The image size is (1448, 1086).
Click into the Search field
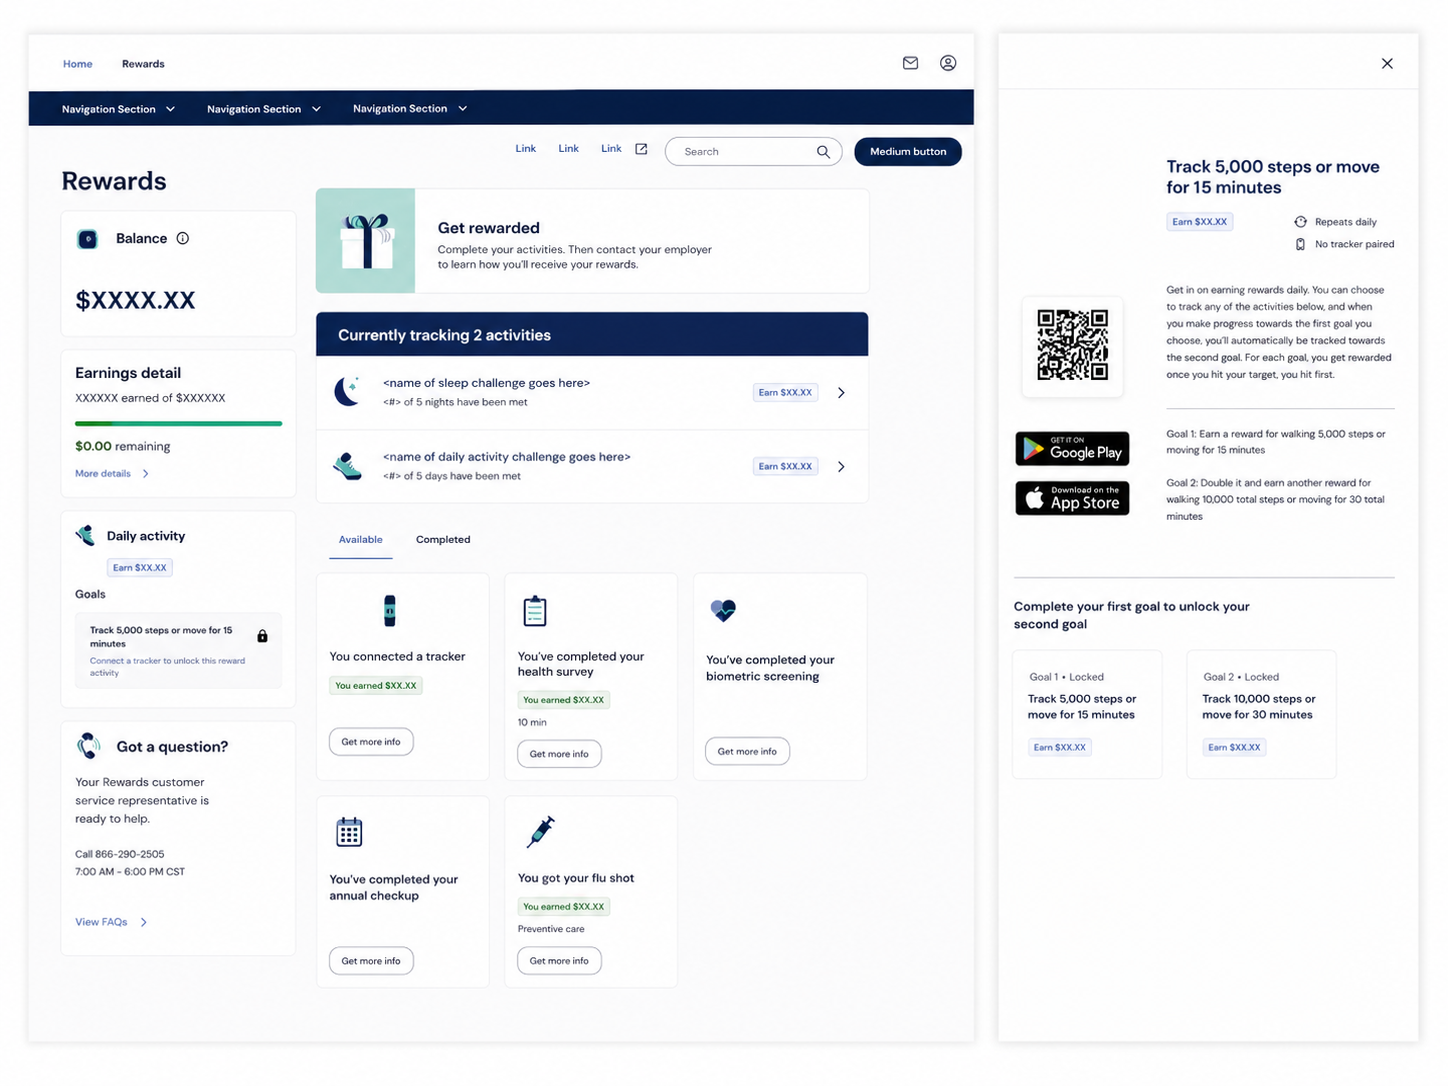(x=753, y=152)
